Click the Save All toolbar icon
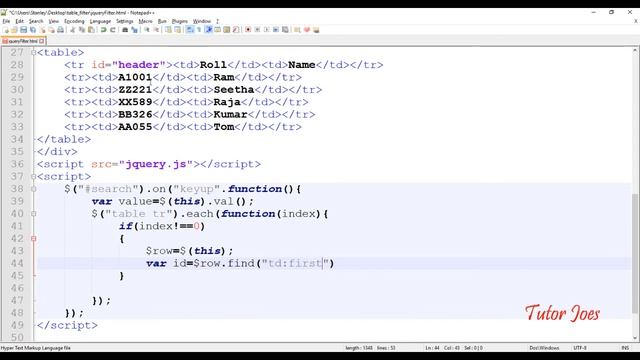 point(33,30)
